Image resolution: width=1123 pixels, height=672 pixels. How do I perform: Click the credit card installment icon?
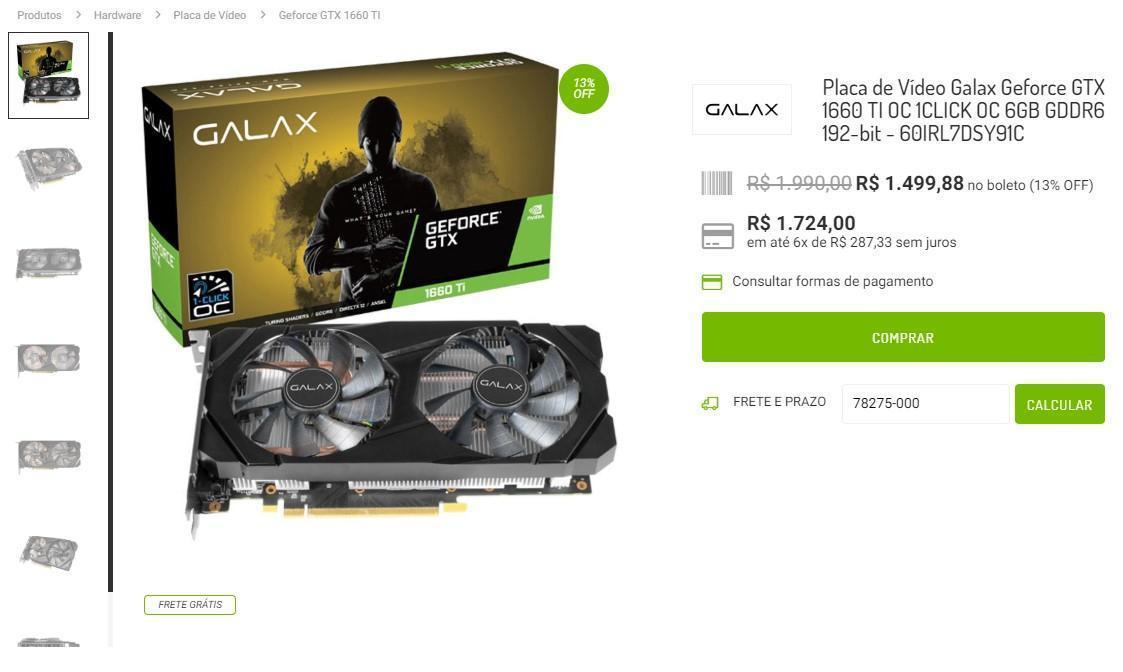[x=717, y=236]
